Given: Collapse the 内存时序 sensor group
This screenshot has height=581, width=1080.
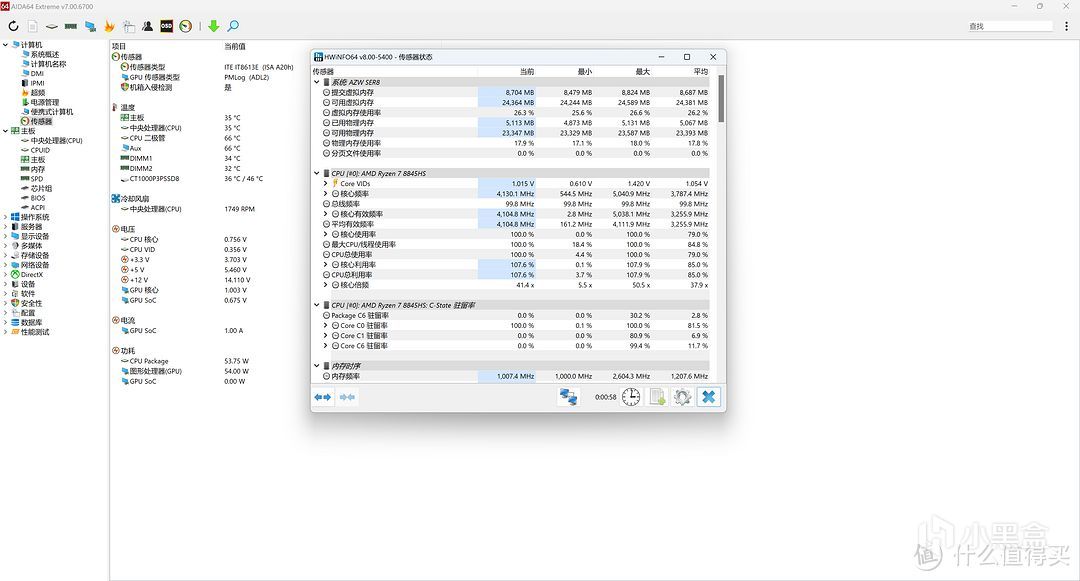Looking at the screenshot, I should (317, 366).
